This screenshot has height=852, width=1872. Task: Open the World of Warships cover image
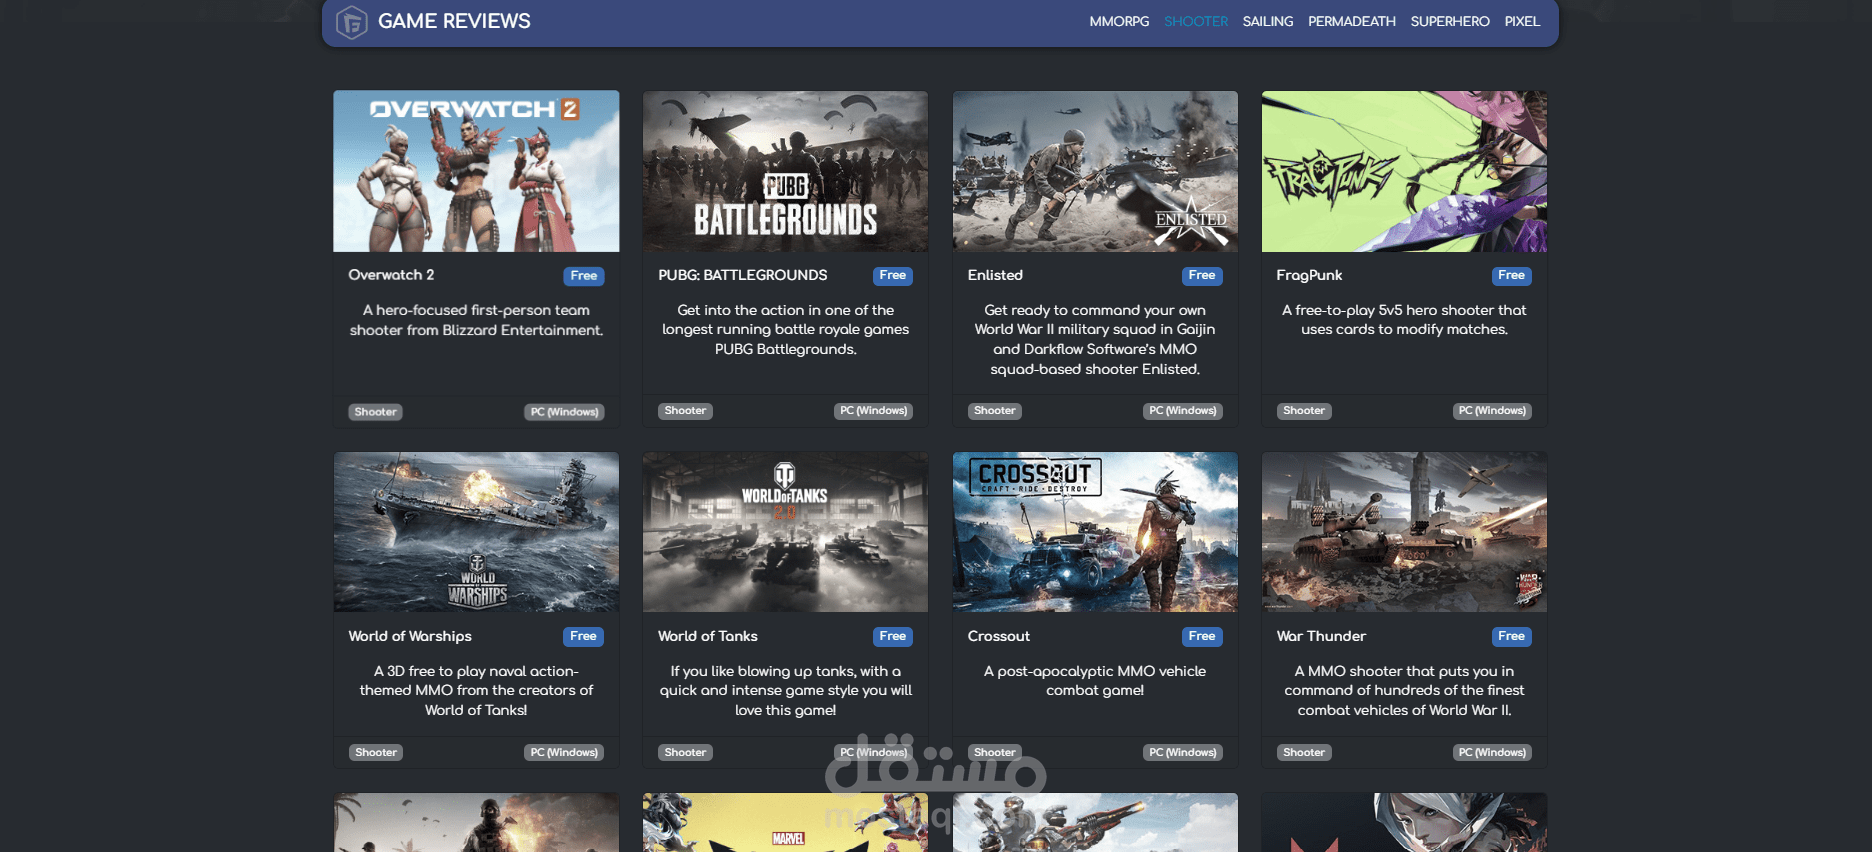point(476,532)
